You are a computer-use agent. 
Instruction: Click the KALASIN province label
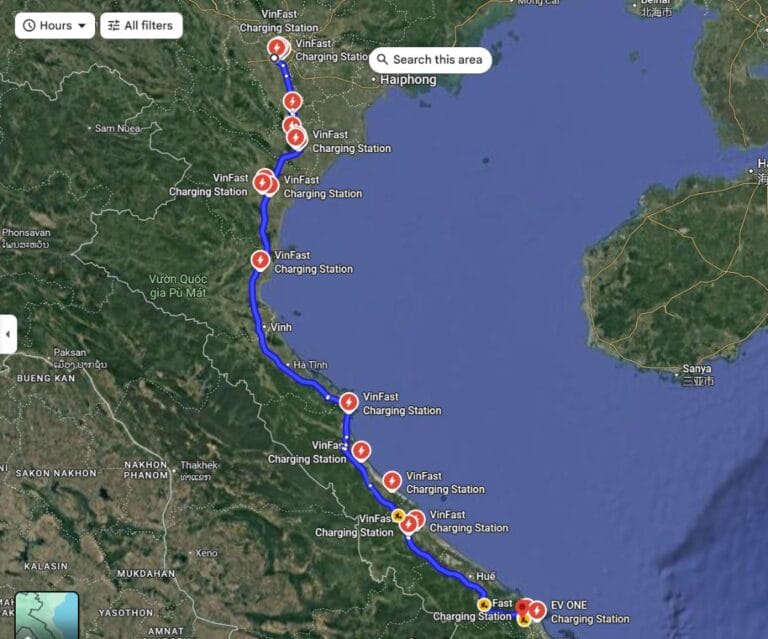coord(46,567)
